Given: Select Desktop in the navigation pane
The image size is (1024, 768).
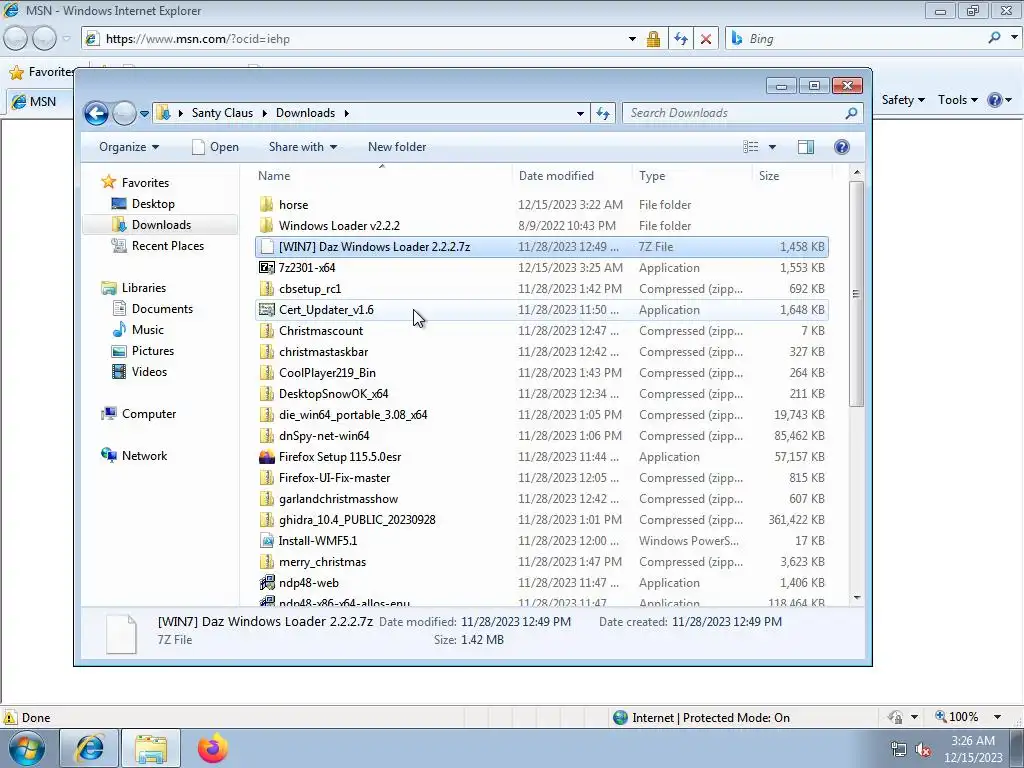Looking at the screenshot, I should tap(153, 204).
